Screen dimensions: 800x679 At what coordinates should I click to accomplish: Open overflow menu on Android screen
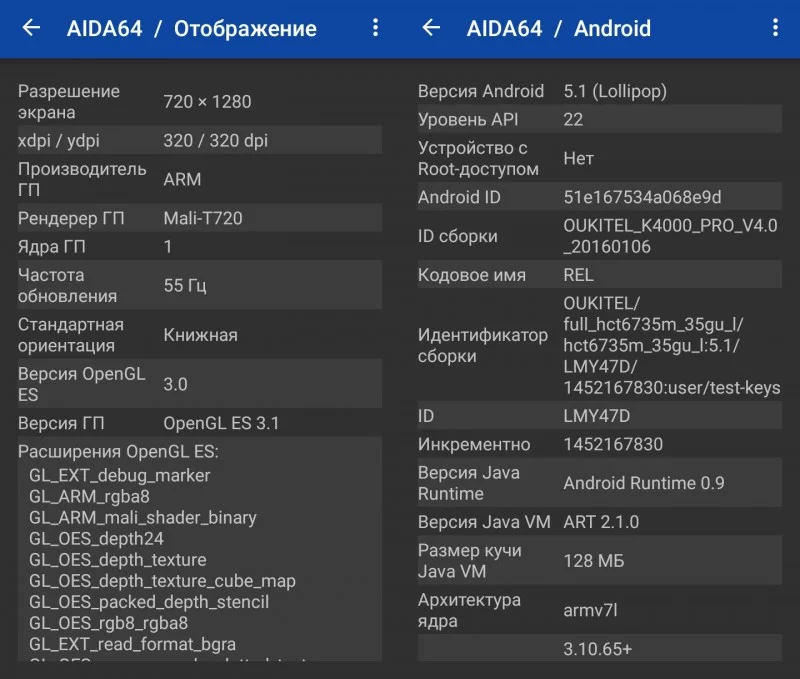coord(775,28)
